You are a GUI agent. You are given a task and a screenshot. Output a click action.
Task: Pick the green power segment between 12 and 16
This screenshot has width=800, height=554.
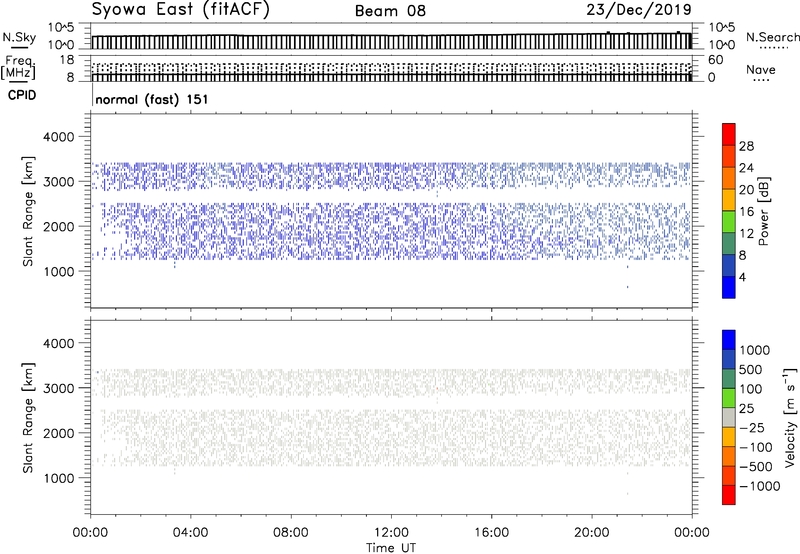click(729, 222)
